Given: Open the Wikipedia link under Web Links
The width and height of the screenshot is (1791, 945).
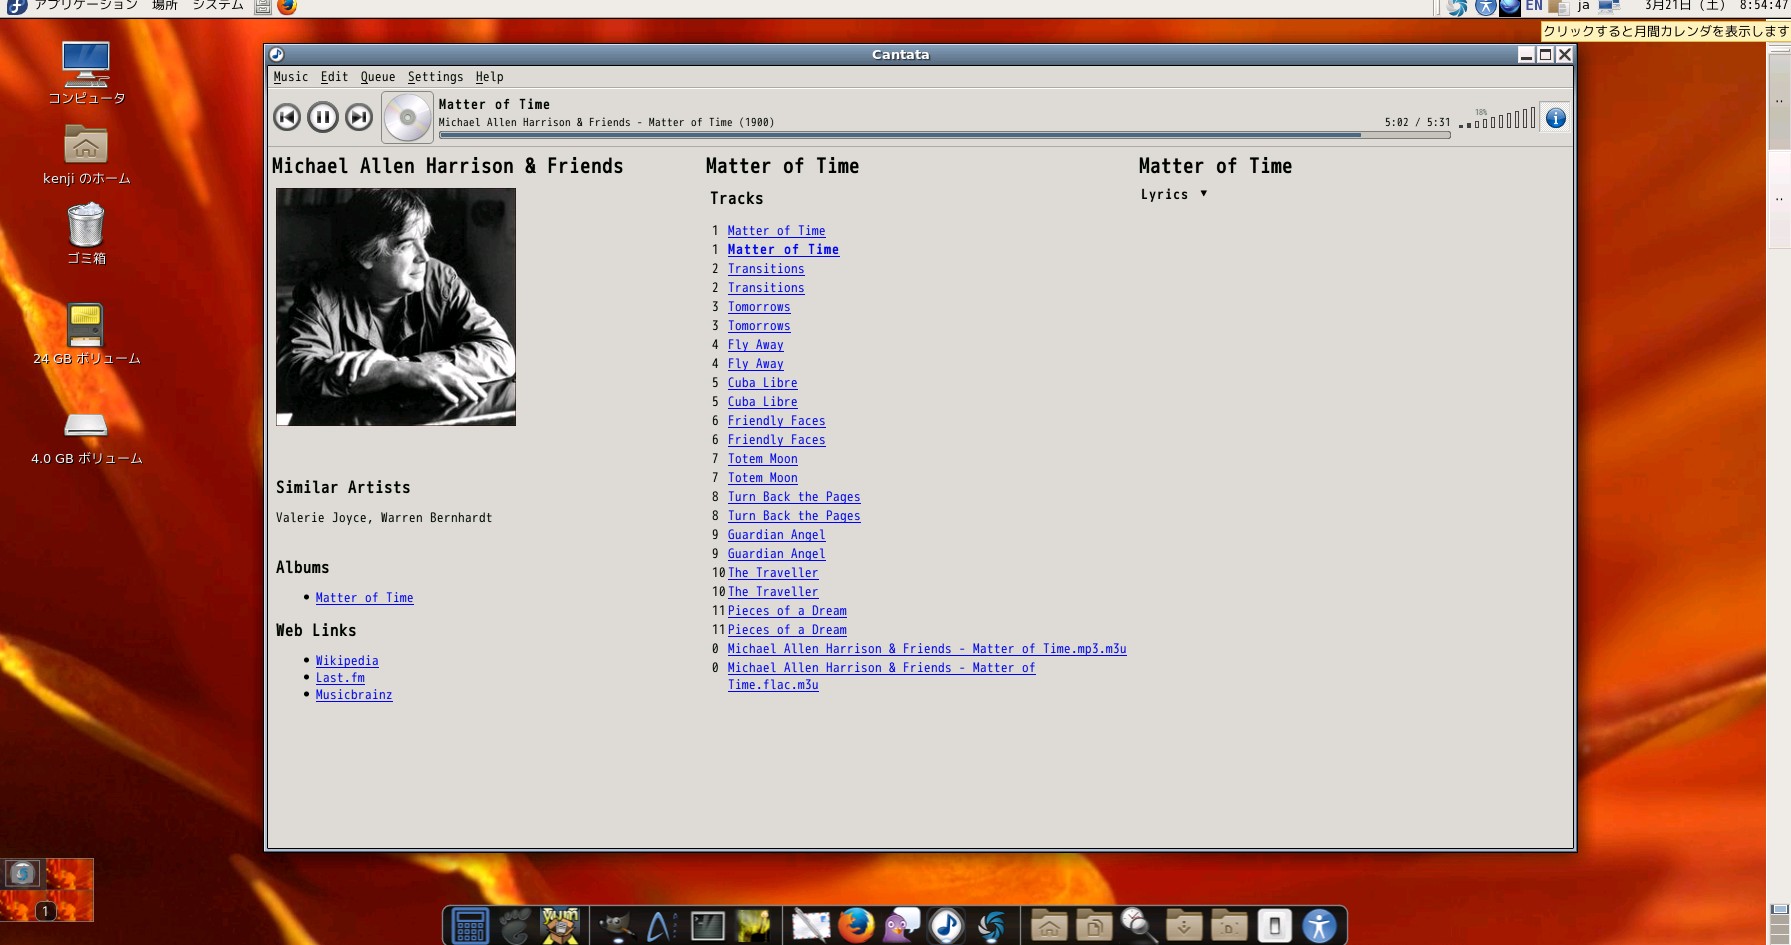Looking at the screenshot, I should point(347,660).
